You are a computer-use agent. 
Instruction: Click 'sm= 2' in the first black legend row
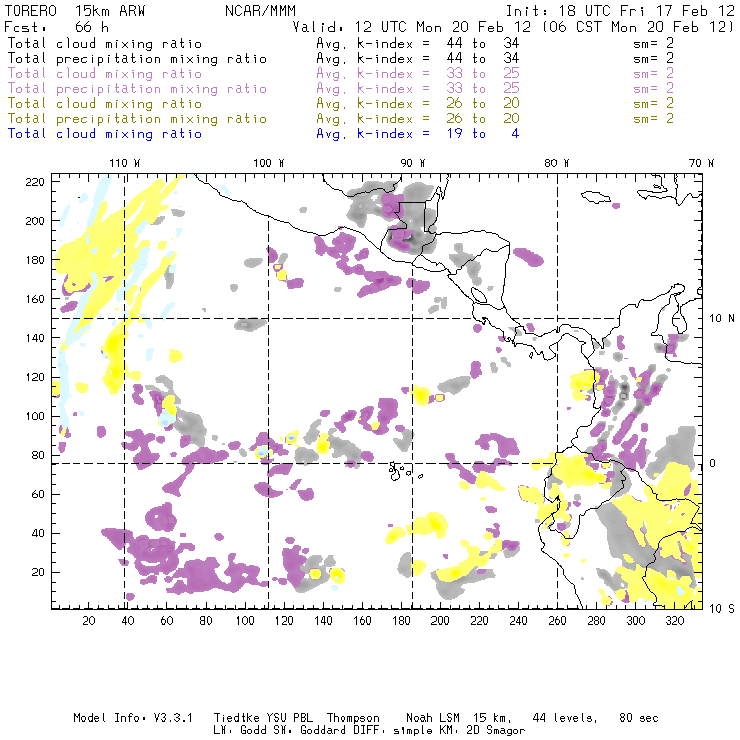(653, 44)
